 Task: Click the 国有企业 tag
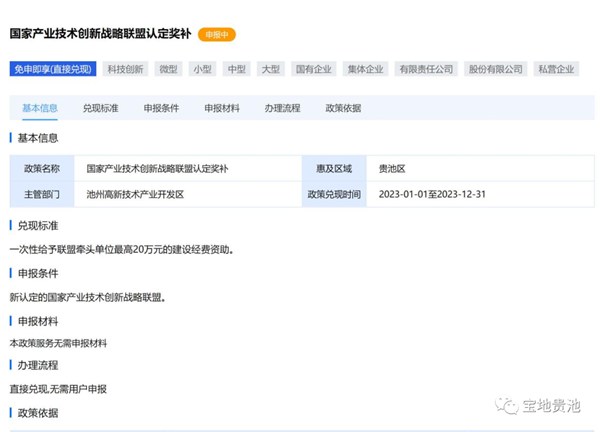click(x=314, y=69)
